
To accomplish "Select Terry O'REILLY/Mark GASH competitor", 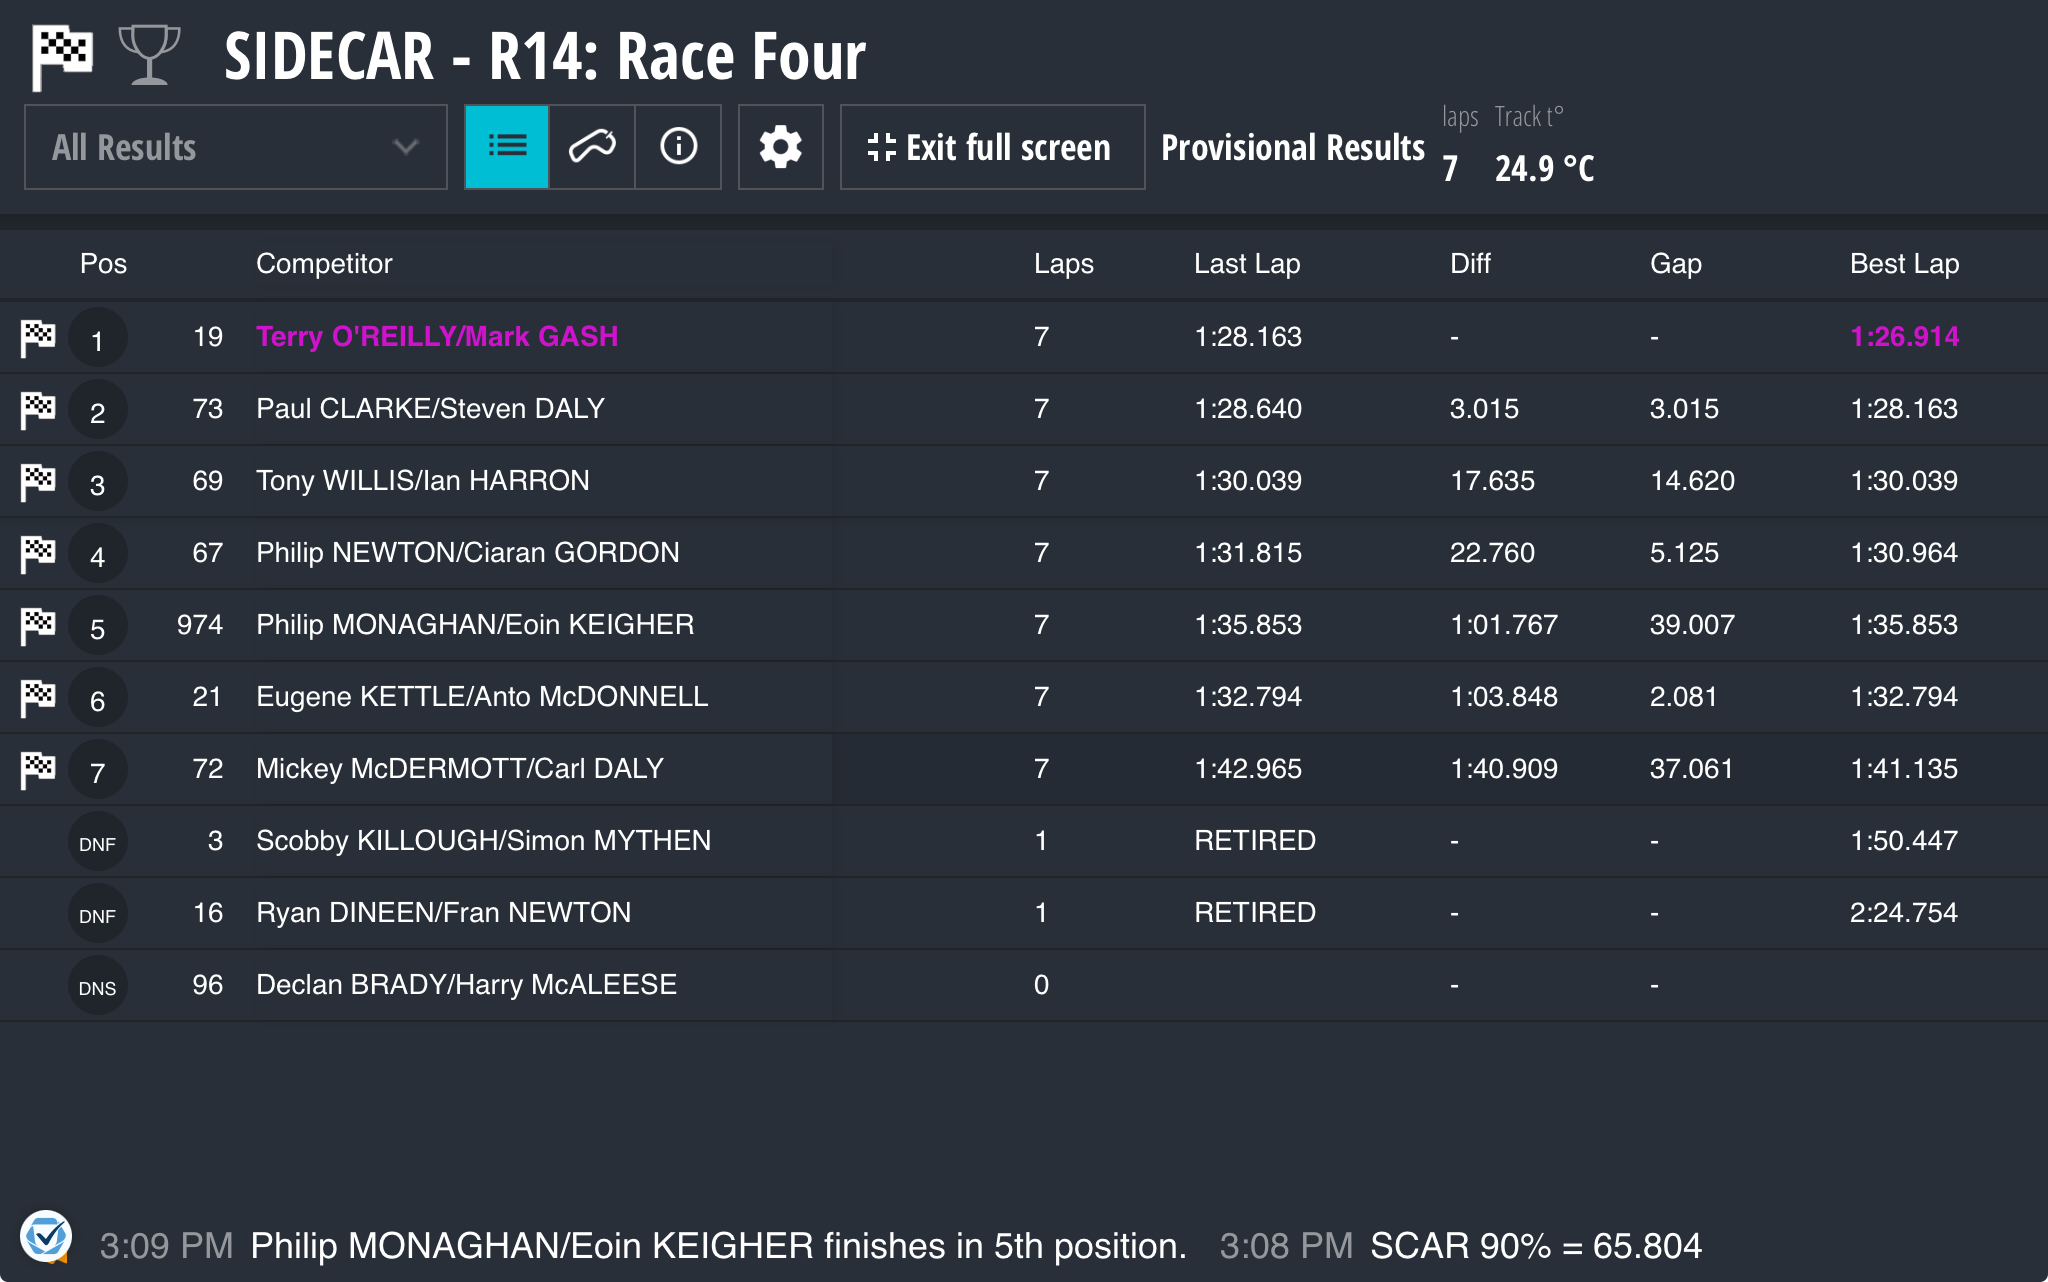I will [437, 337].
